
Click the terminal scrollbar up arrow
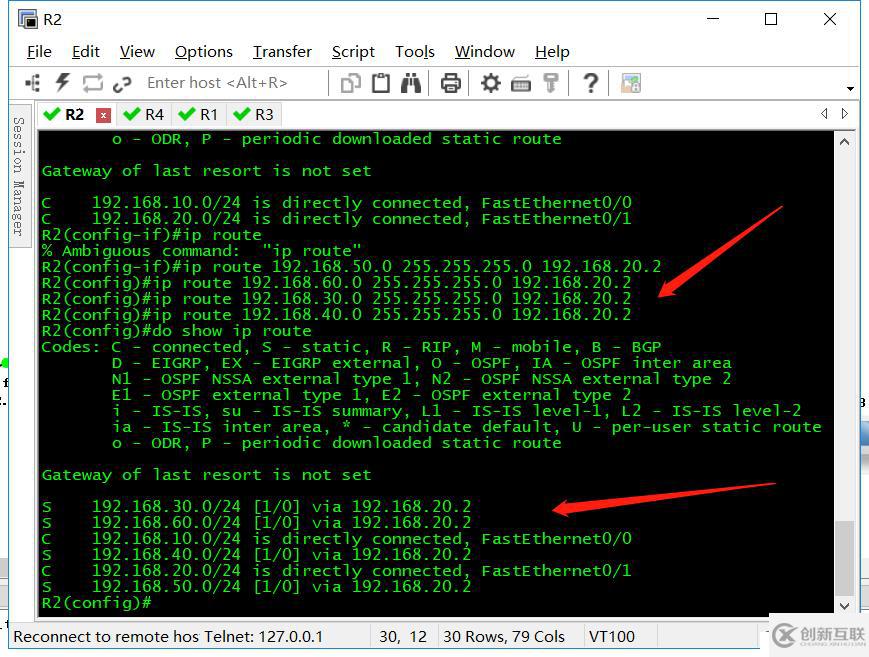[x=845, y=142]
